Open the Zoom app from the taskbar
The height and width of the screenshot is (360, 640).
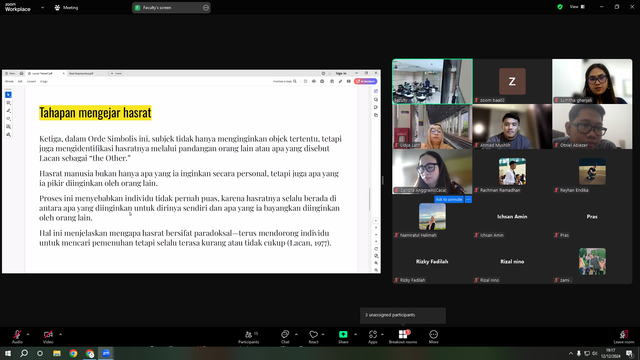[106, 353]
